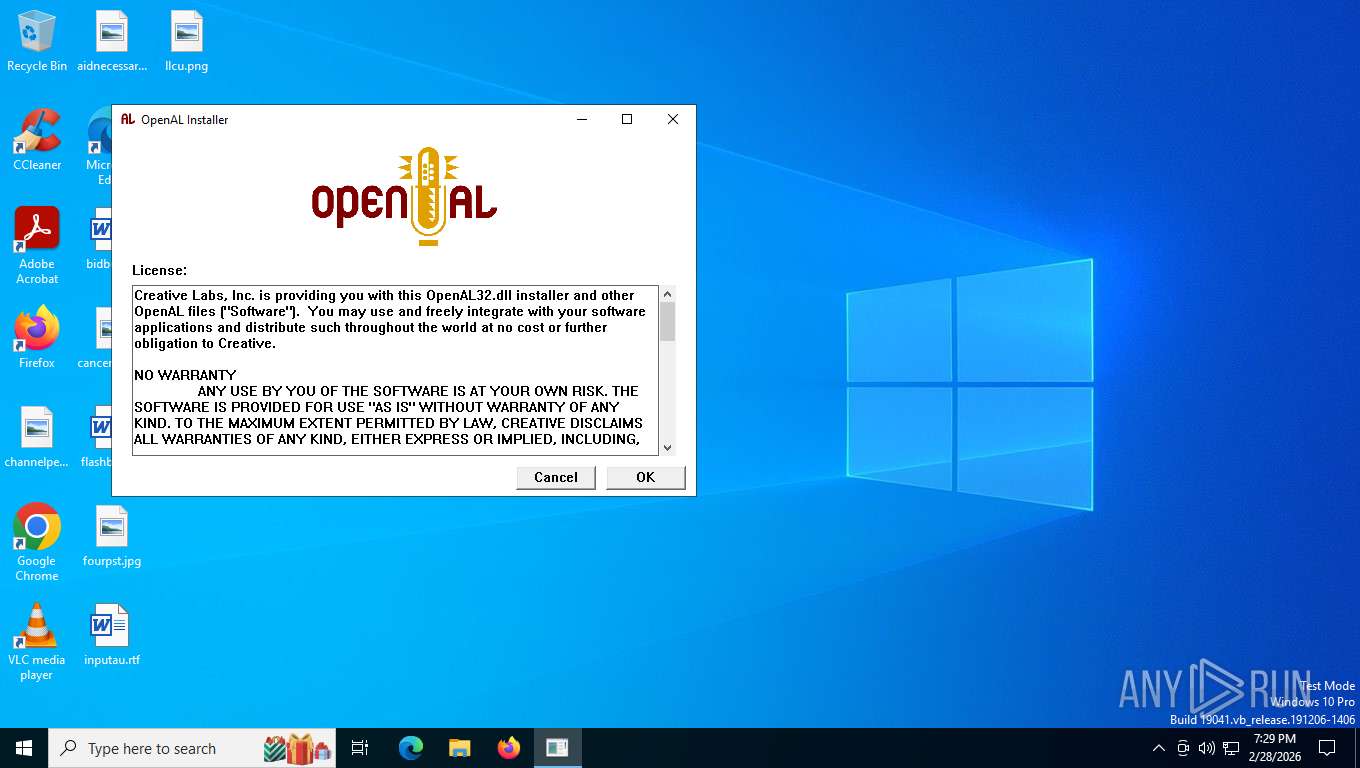Viewport: 1360px width, 768px height.
Task: Launch Firefox from the taskbar
Action: (x=509, y=748)
